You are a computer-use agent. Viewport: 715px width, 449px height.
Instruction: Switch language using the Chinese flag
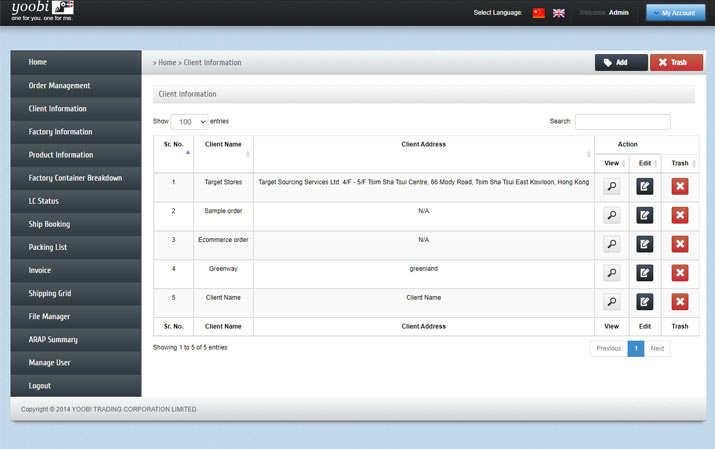(x=539, y=13)
